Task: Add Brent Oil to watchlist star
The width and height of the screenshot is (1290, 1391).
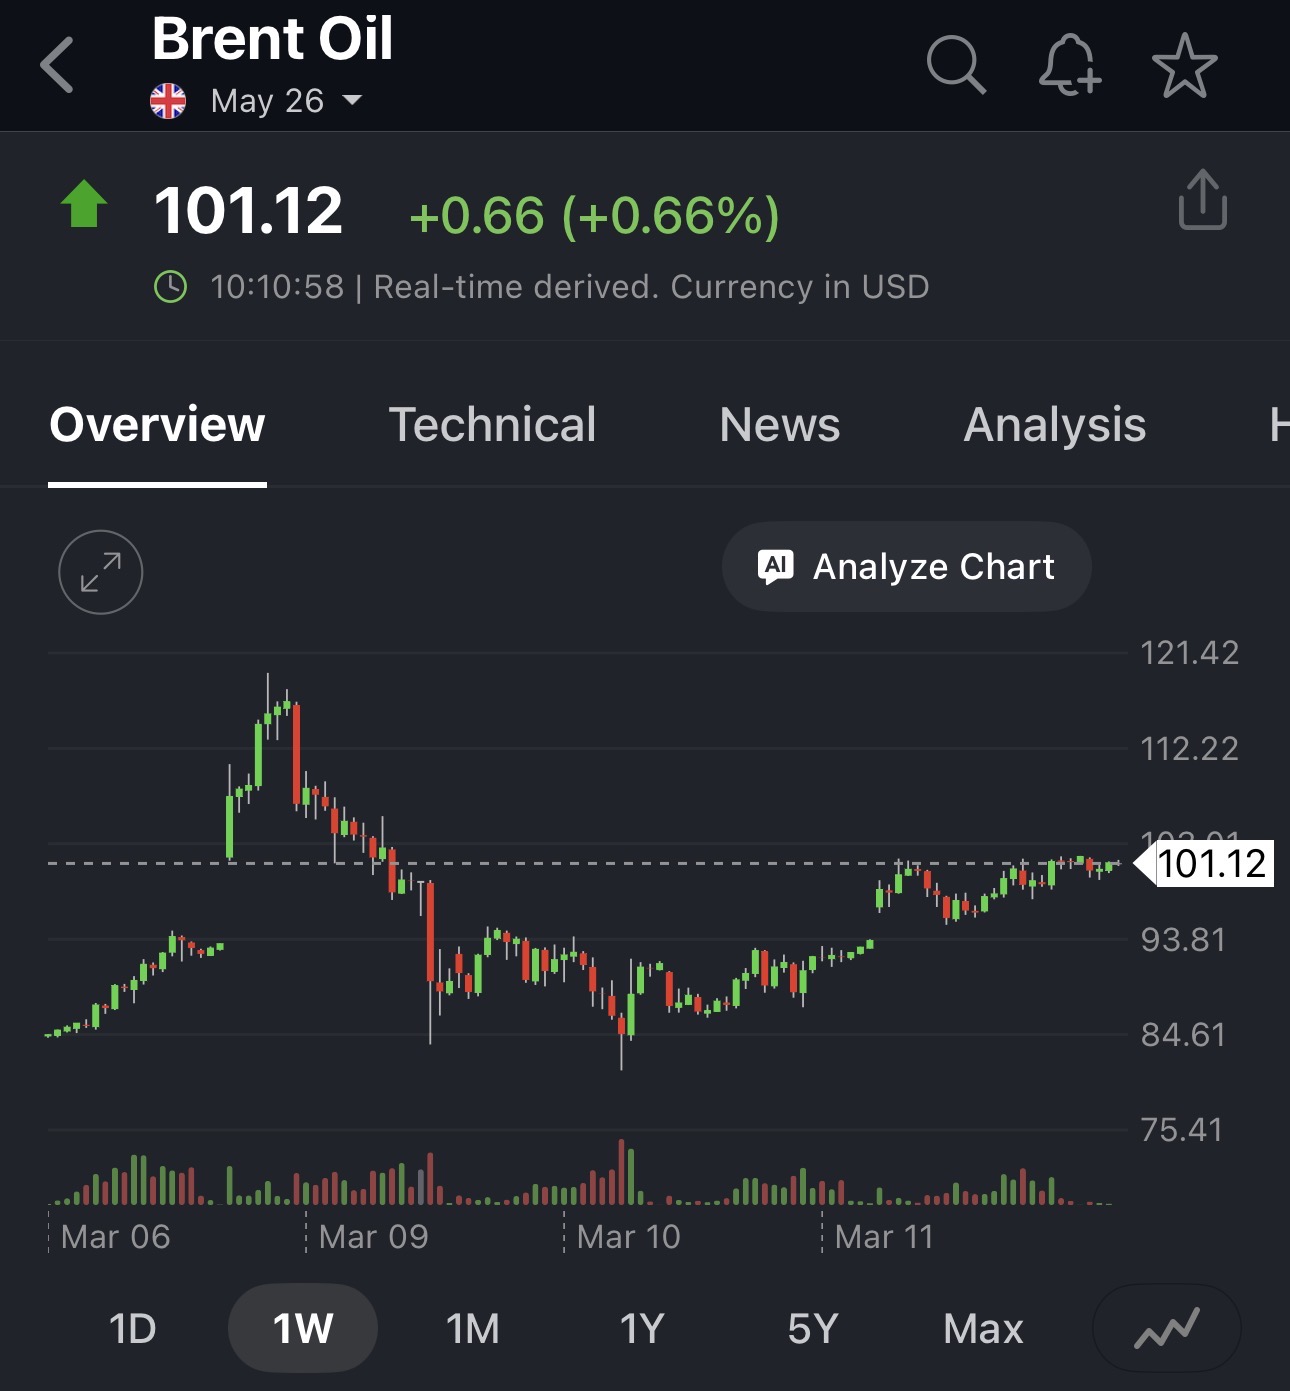Action: (1184, 66)
